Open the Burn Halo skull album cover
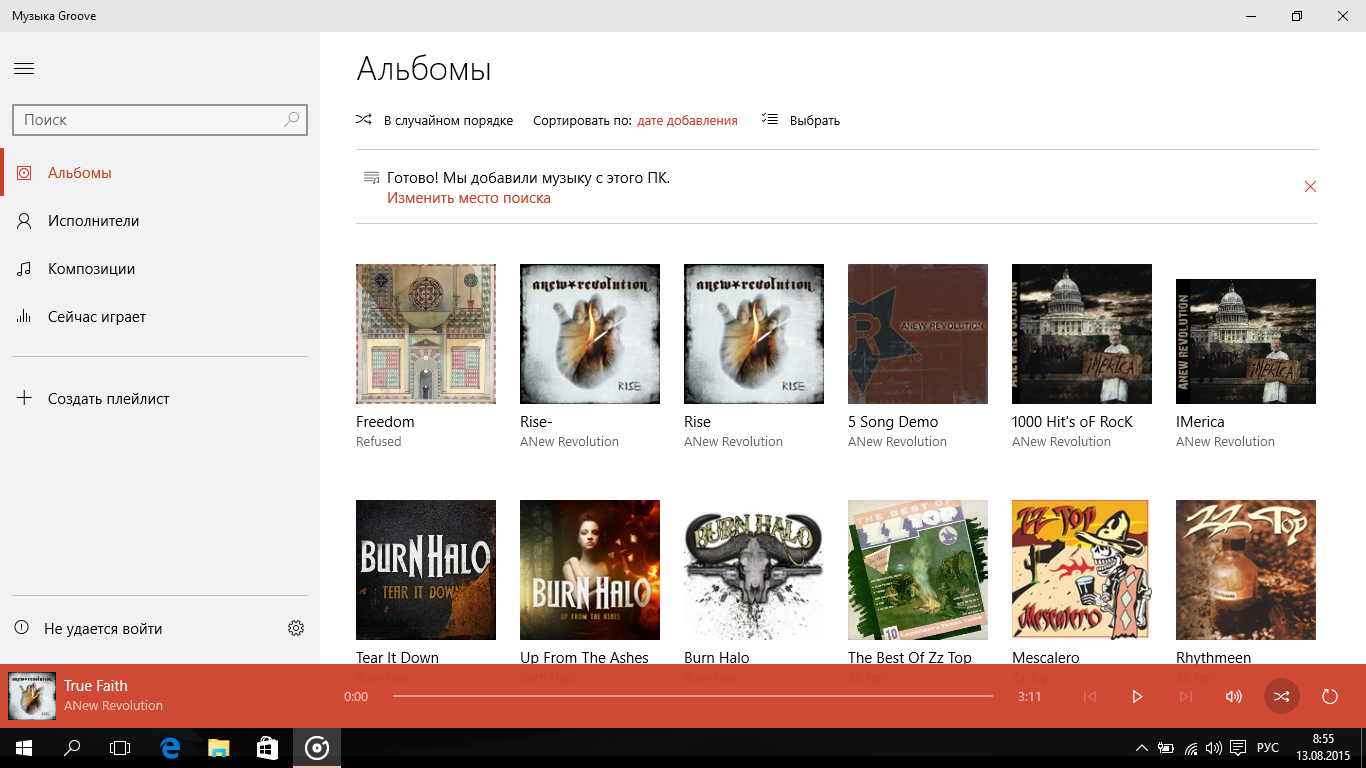Image resolution: width=1366 pixels, height=768 pixels. coord(754,570)
